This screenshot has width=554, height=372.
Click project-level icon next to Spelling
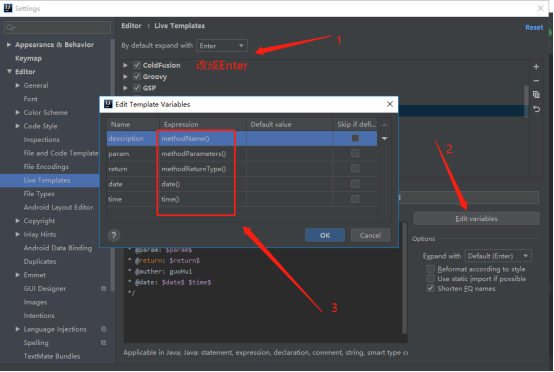click(x=103, y=343)
